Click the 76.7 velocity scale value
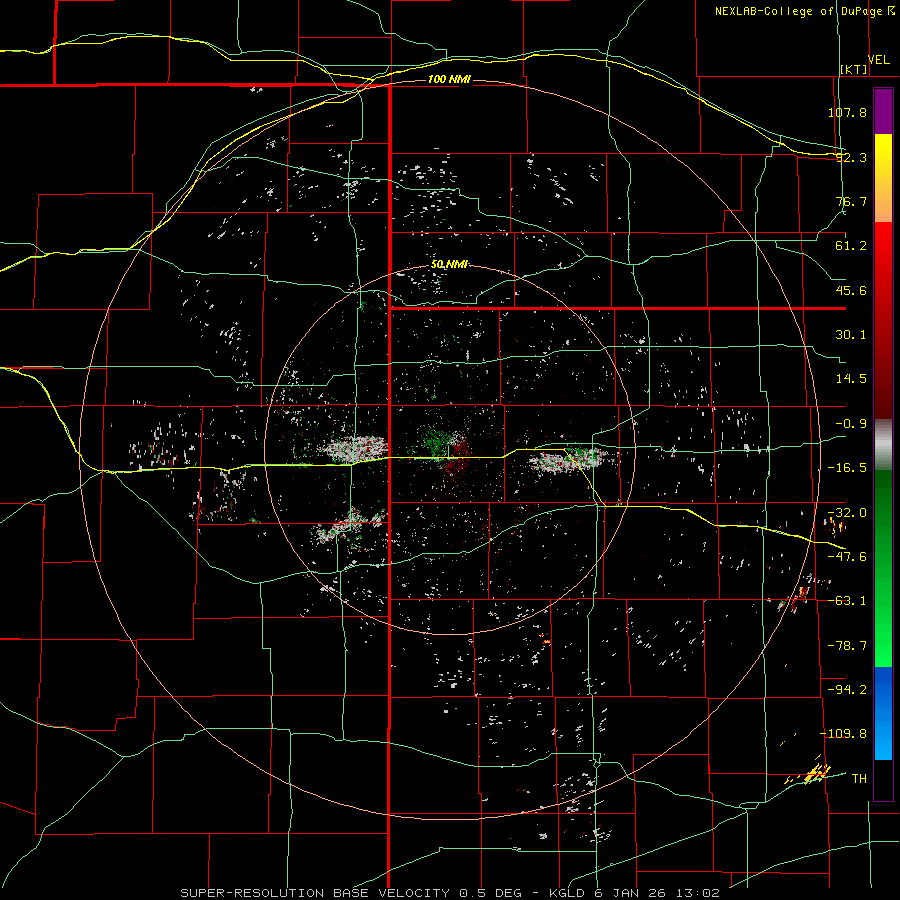900x900 pixels. [851, 201]
